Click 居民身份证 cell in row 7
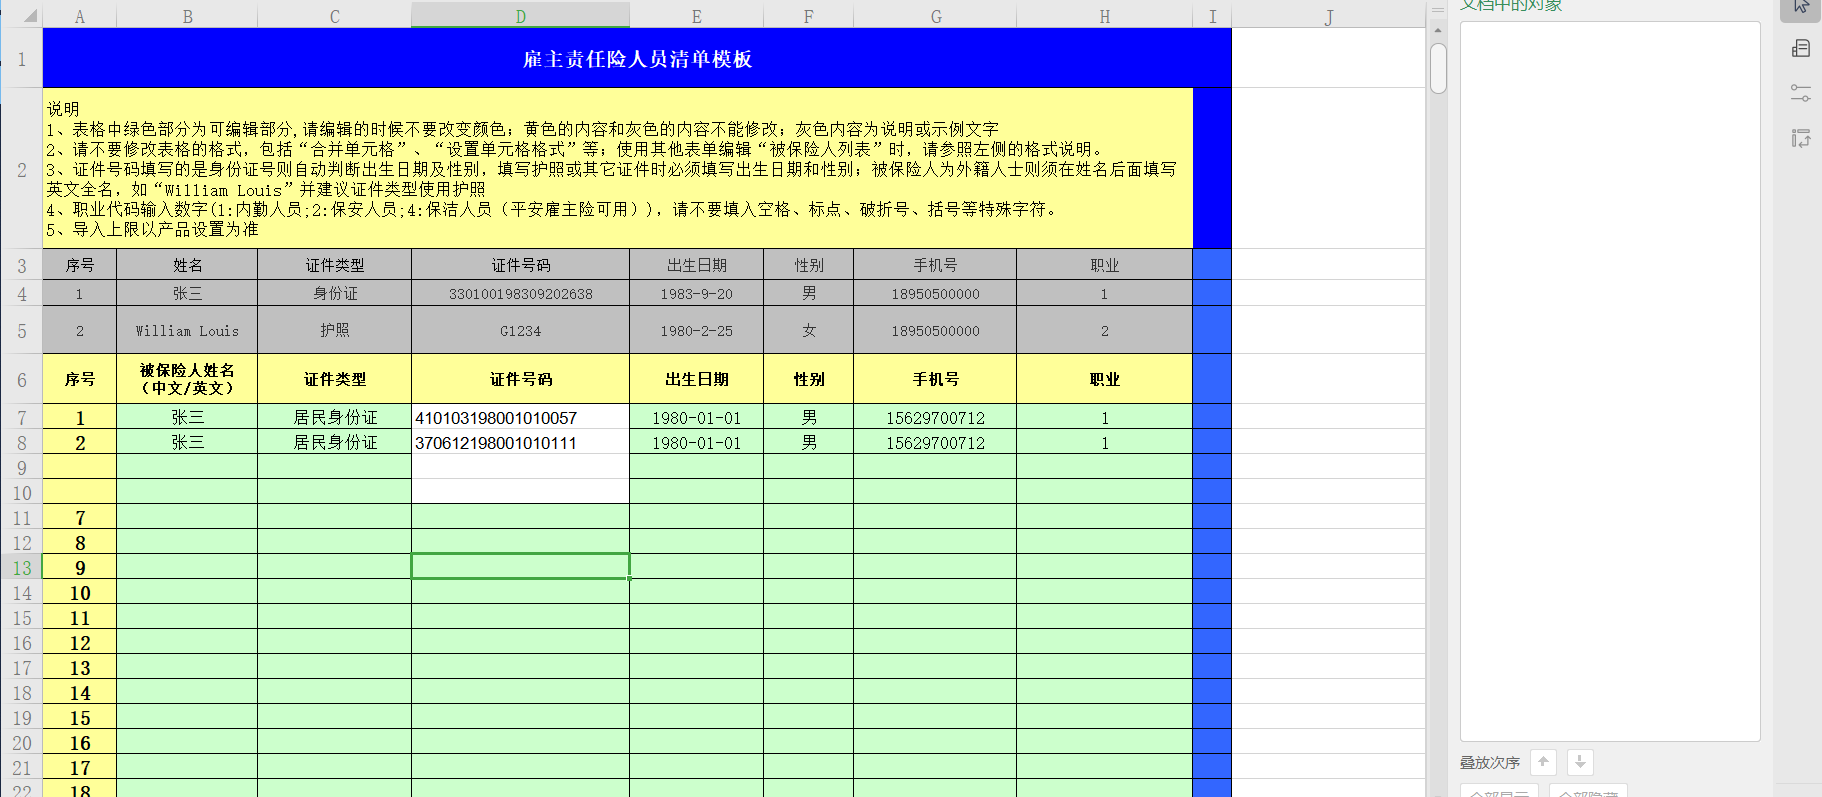Image resolution: width=1822 pixels, height=797 pixels. pos(334,417)
